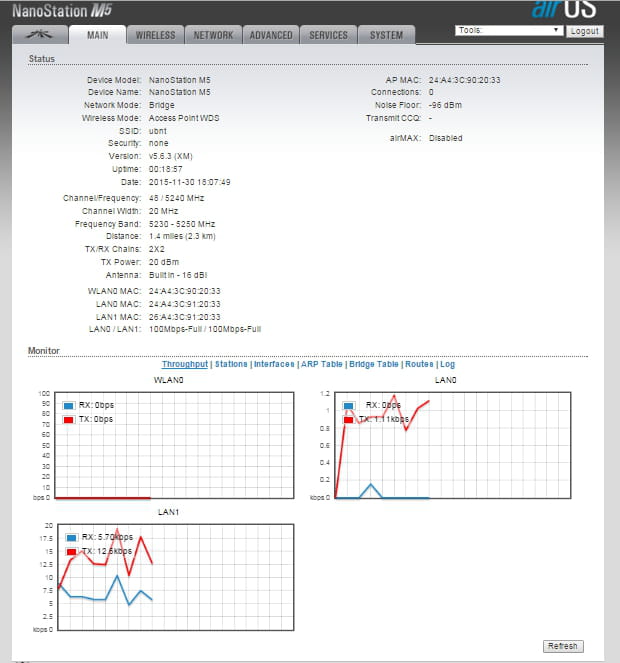This screenshot has width=620, height=663.
Task: Click the LAN1 MAC value 26:A4:3C:91:20:33
Action: tap(184, 317)
